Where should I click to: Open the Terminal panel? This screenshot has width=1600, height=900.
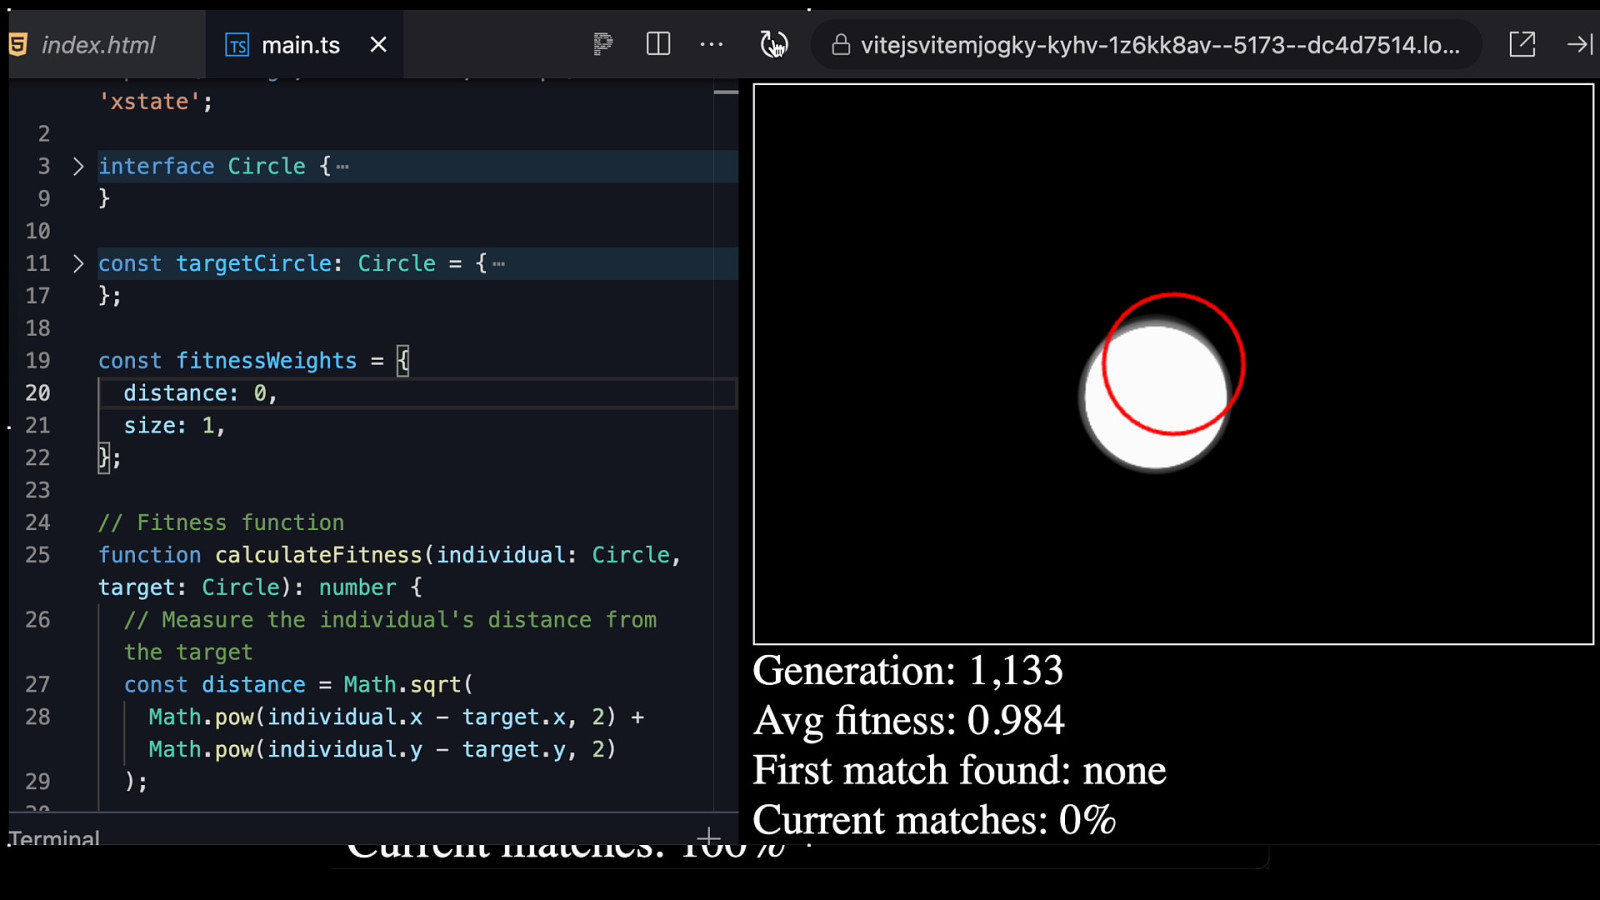pos(54,837)
